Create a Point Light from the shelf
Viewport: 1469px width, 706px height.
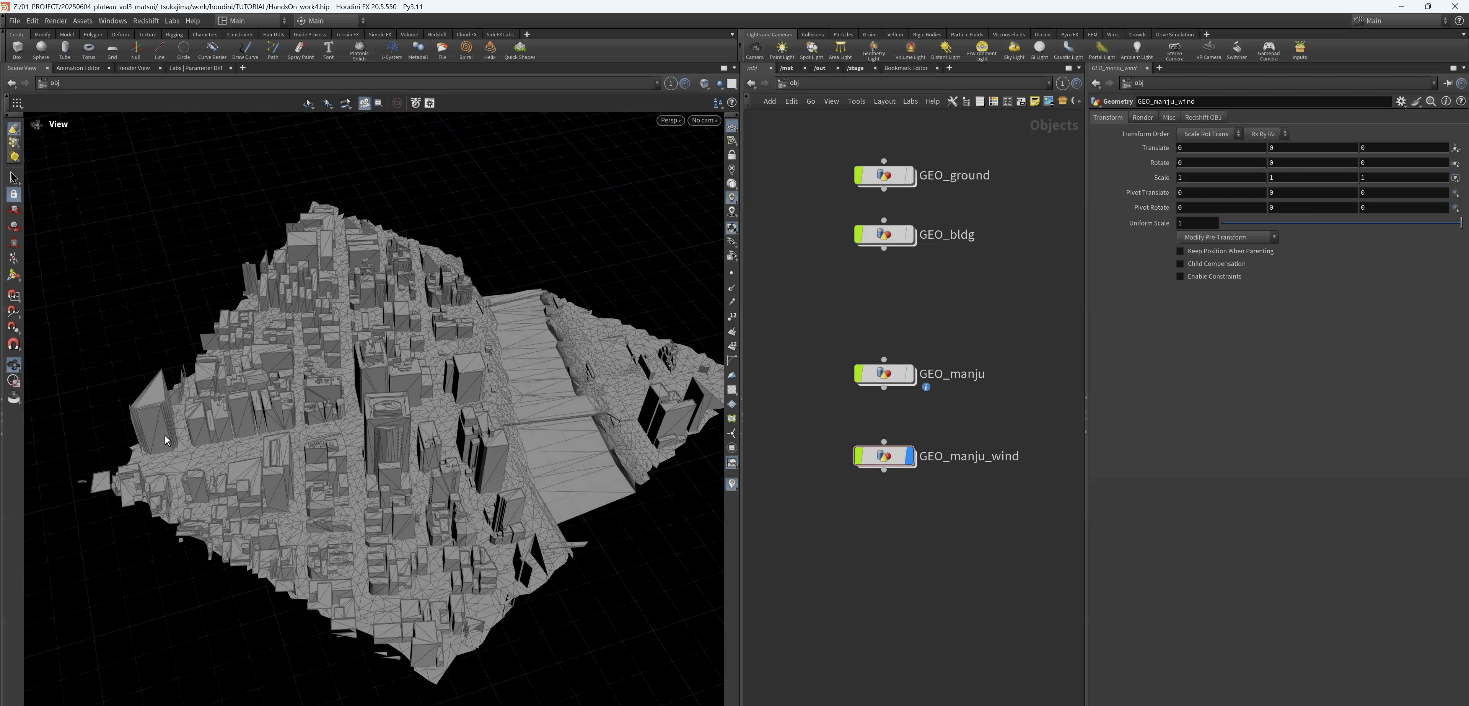(x=782, y=48)
